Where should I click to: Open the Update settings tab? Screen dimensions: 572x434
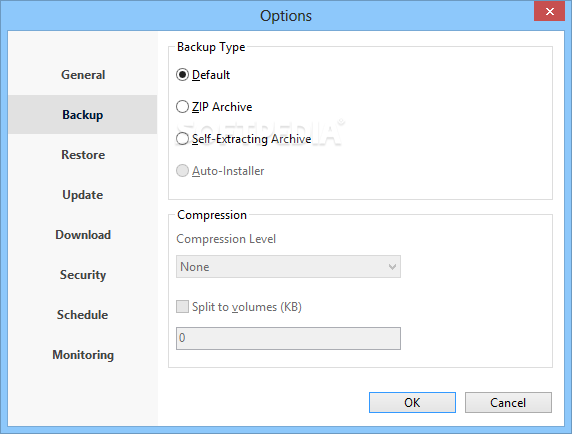click(x=83, y=195)
